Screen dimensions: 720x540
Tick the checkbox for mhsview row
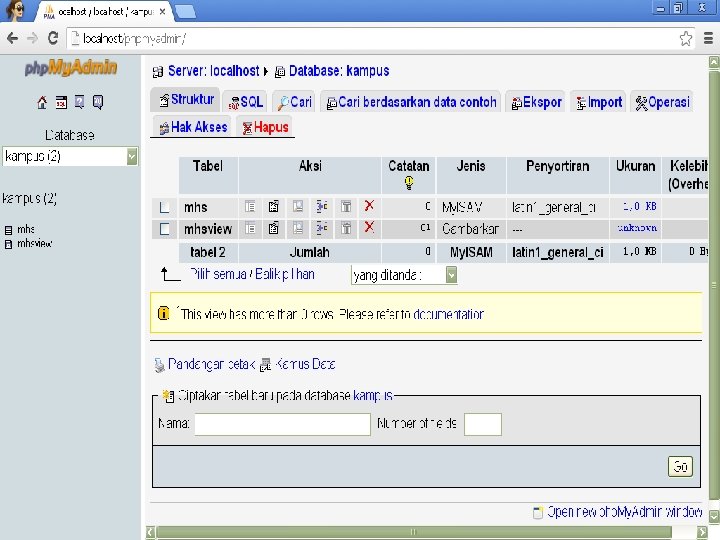click(x=164, y=228)
